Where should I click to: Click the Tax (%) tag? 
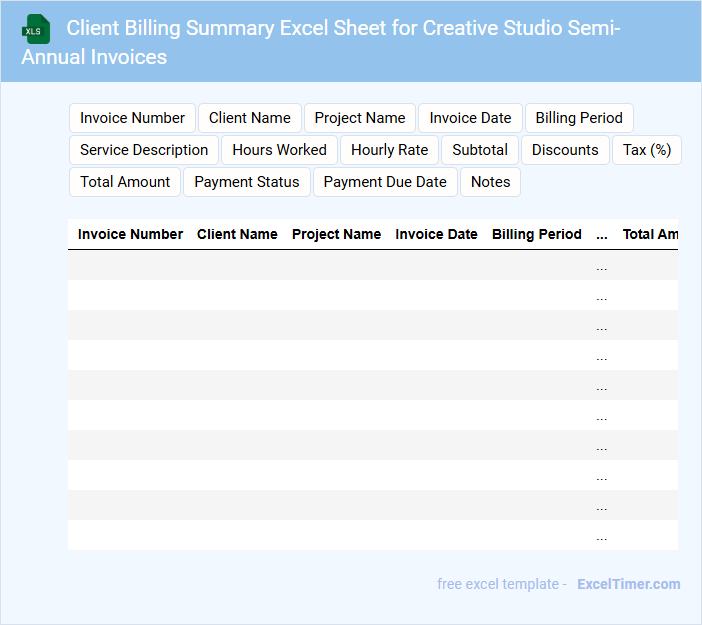click(646, 150)
